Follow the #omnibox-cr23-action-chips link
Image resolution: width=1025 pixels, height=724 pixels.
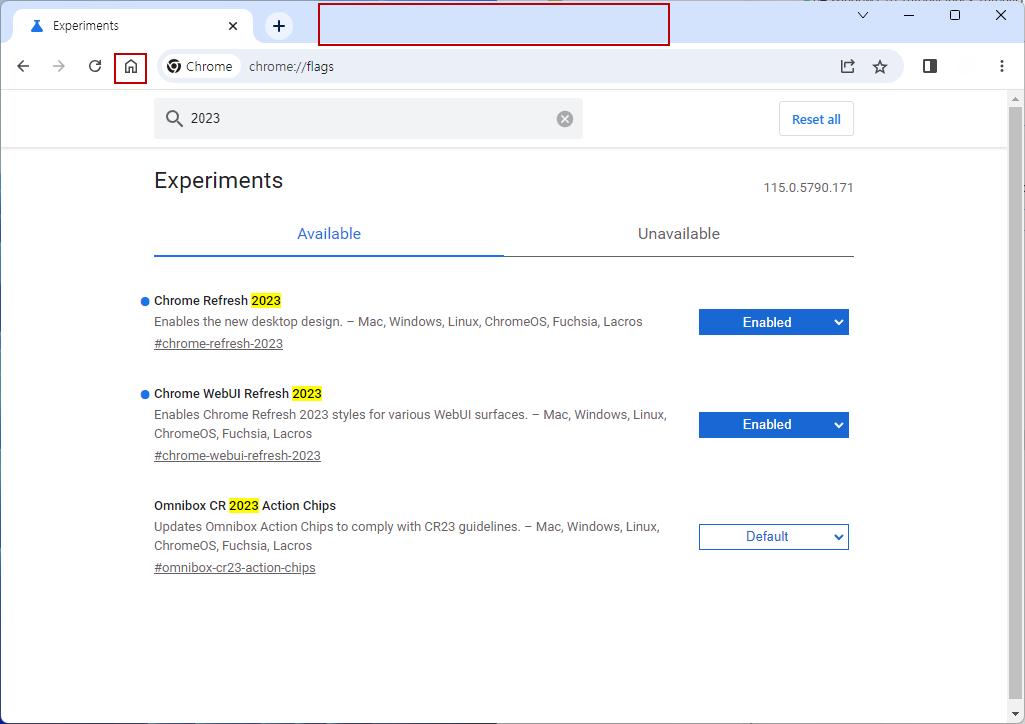tap(235, 568)
